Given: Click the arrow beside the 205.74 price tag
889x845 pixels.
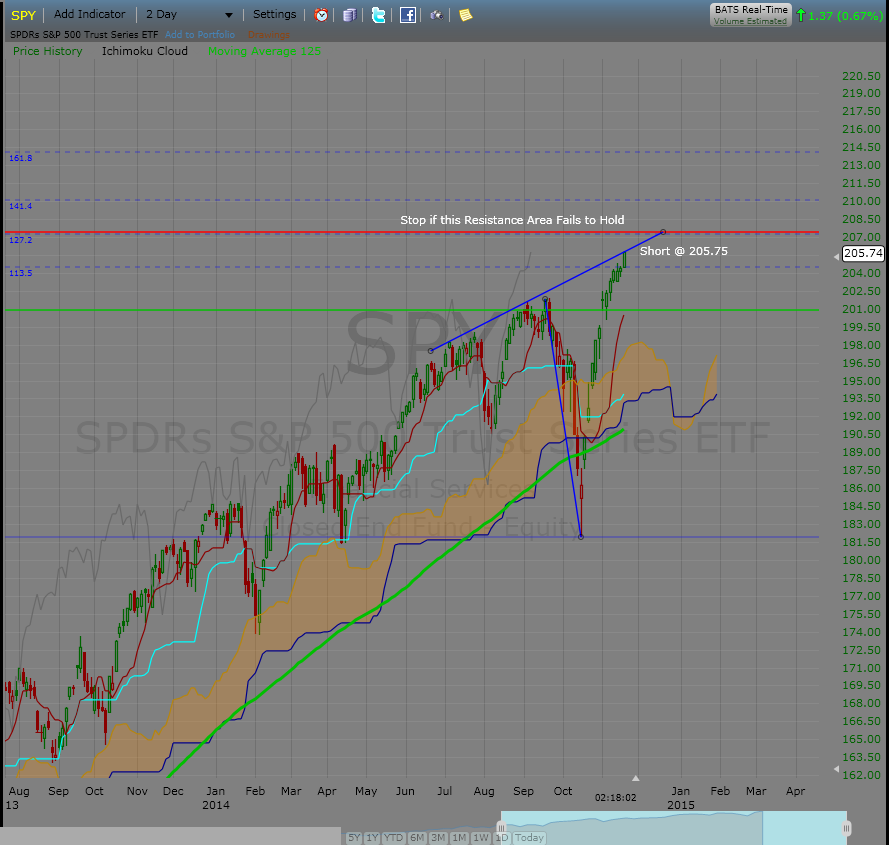Looking at the screenshot, I should tap(836, 257).
